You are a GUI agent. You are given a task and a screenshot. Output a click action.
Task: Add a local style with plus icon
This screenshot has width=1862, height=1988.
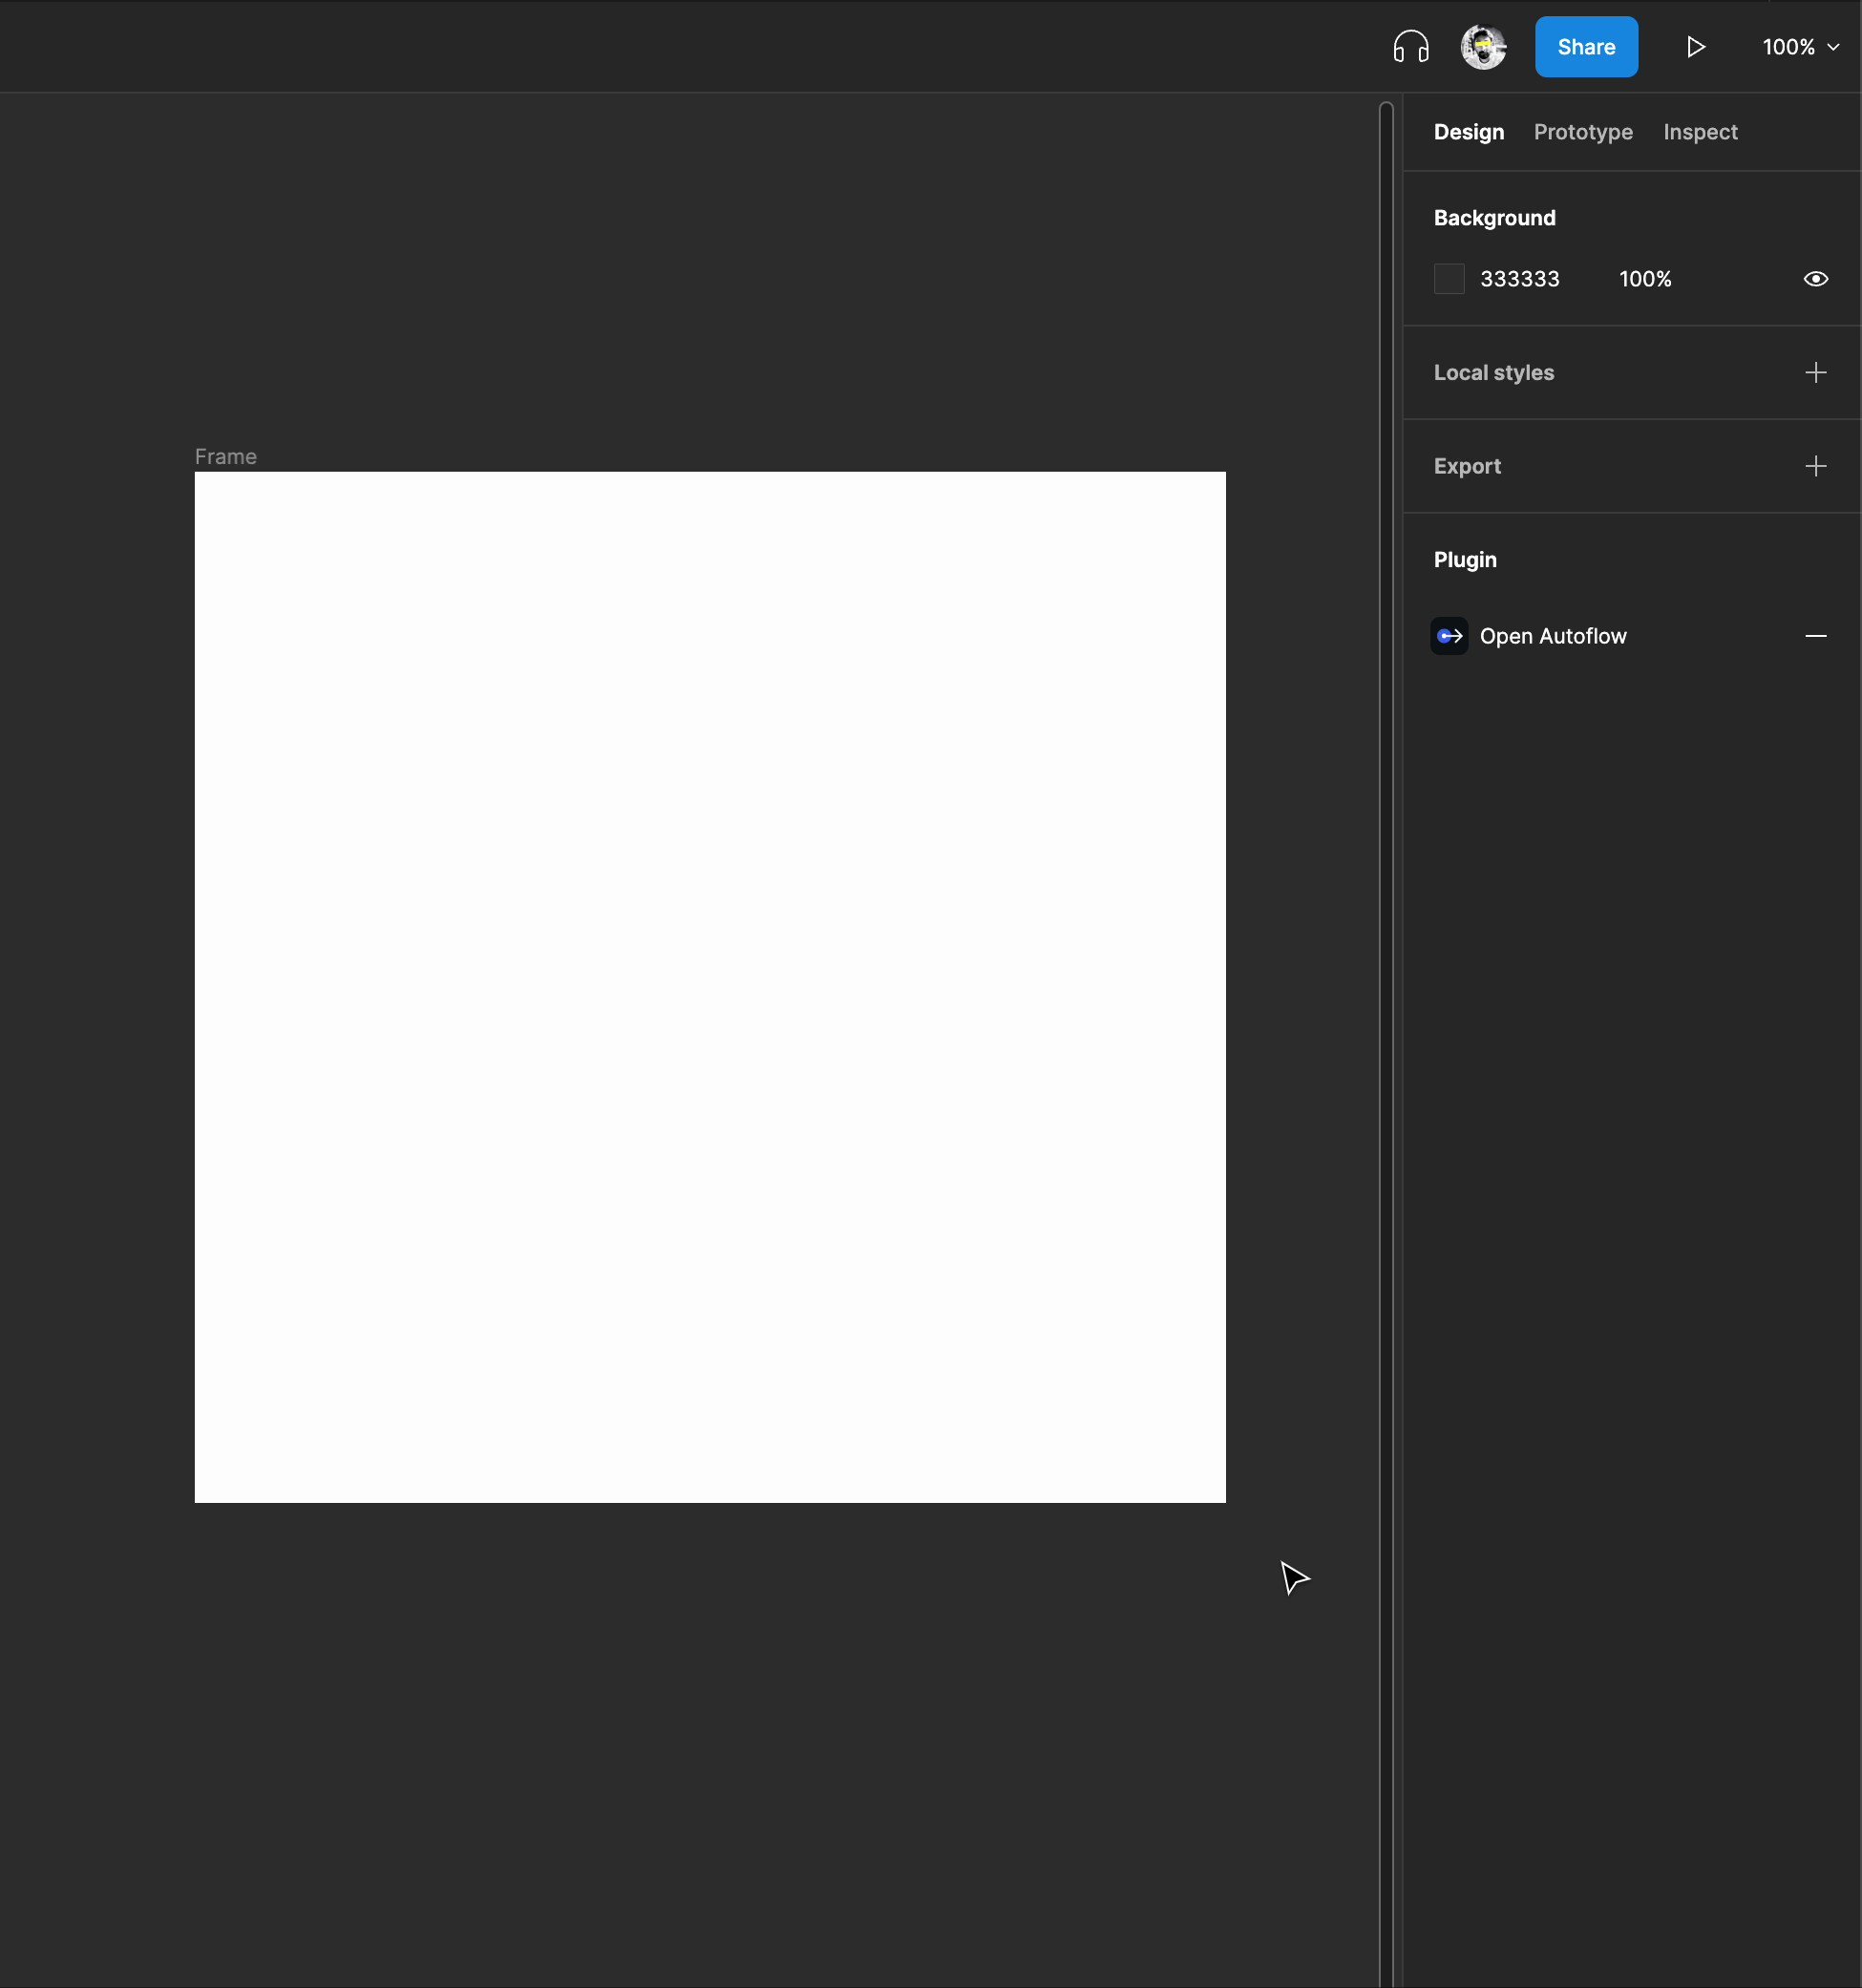click(x=1816, y=372)
